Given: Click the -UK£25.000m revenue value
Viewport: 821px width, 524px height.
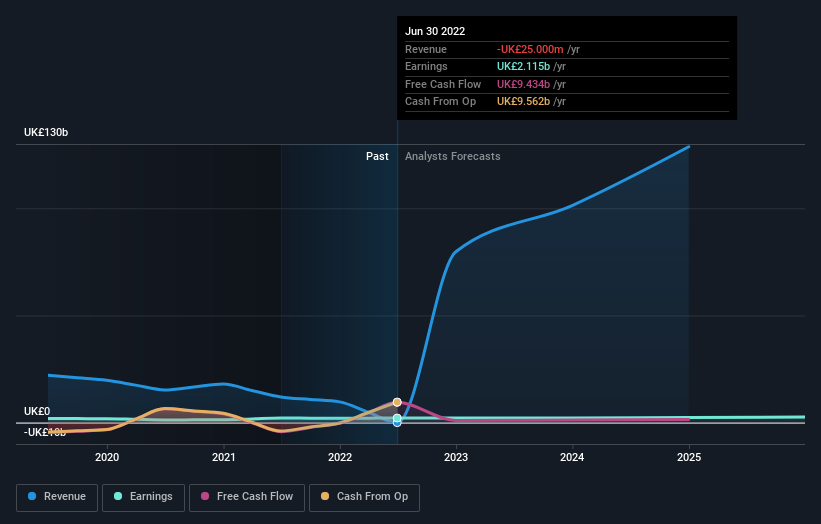Looking at the screenshot, I should point(530,49).
